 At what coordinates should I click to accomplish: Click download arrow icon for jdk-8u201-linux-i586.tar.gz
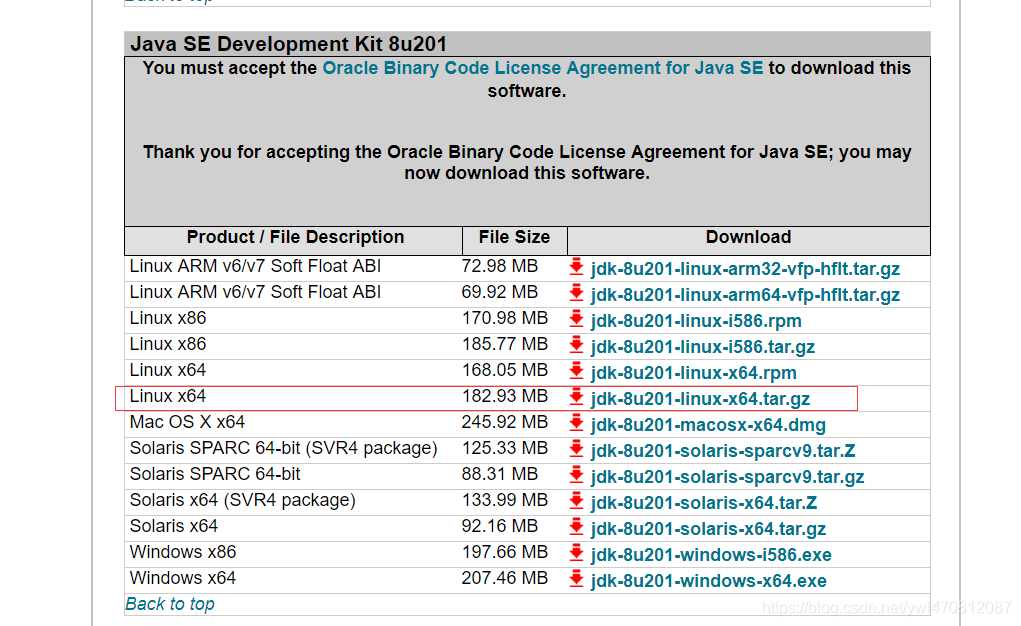576,345
